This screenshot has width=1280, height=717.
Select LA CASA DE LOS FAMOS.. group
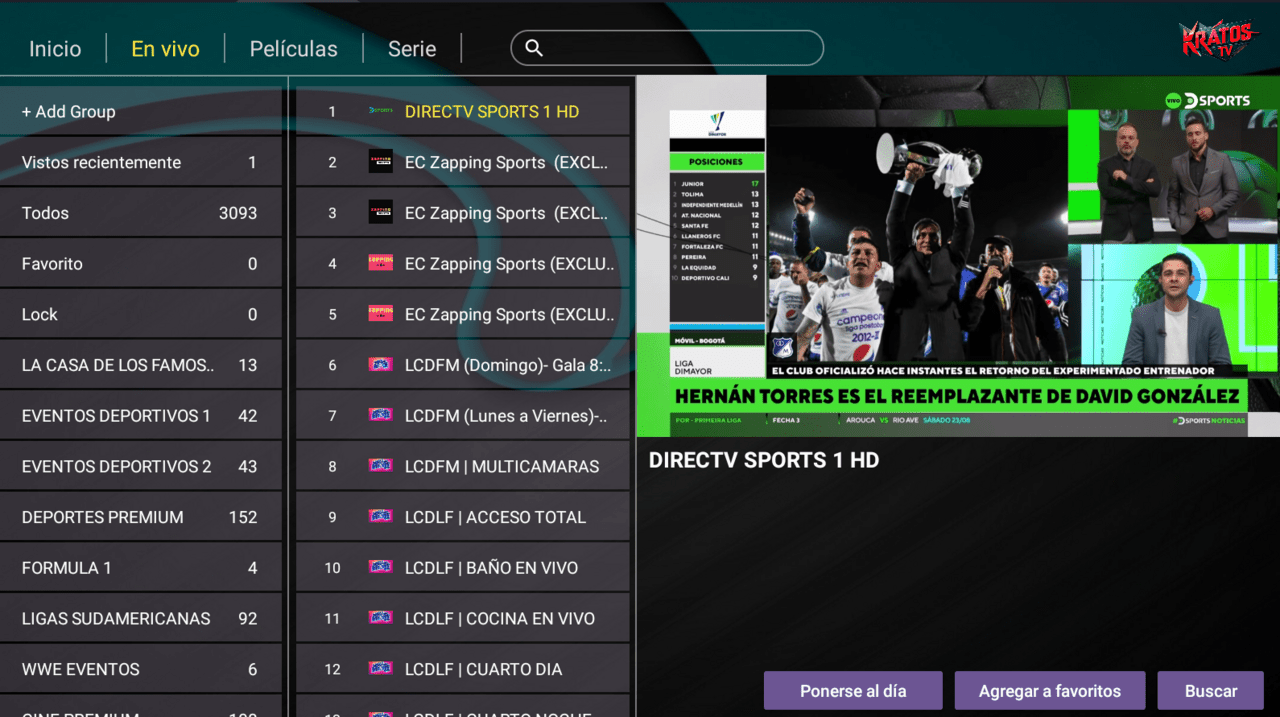(141, 365)
